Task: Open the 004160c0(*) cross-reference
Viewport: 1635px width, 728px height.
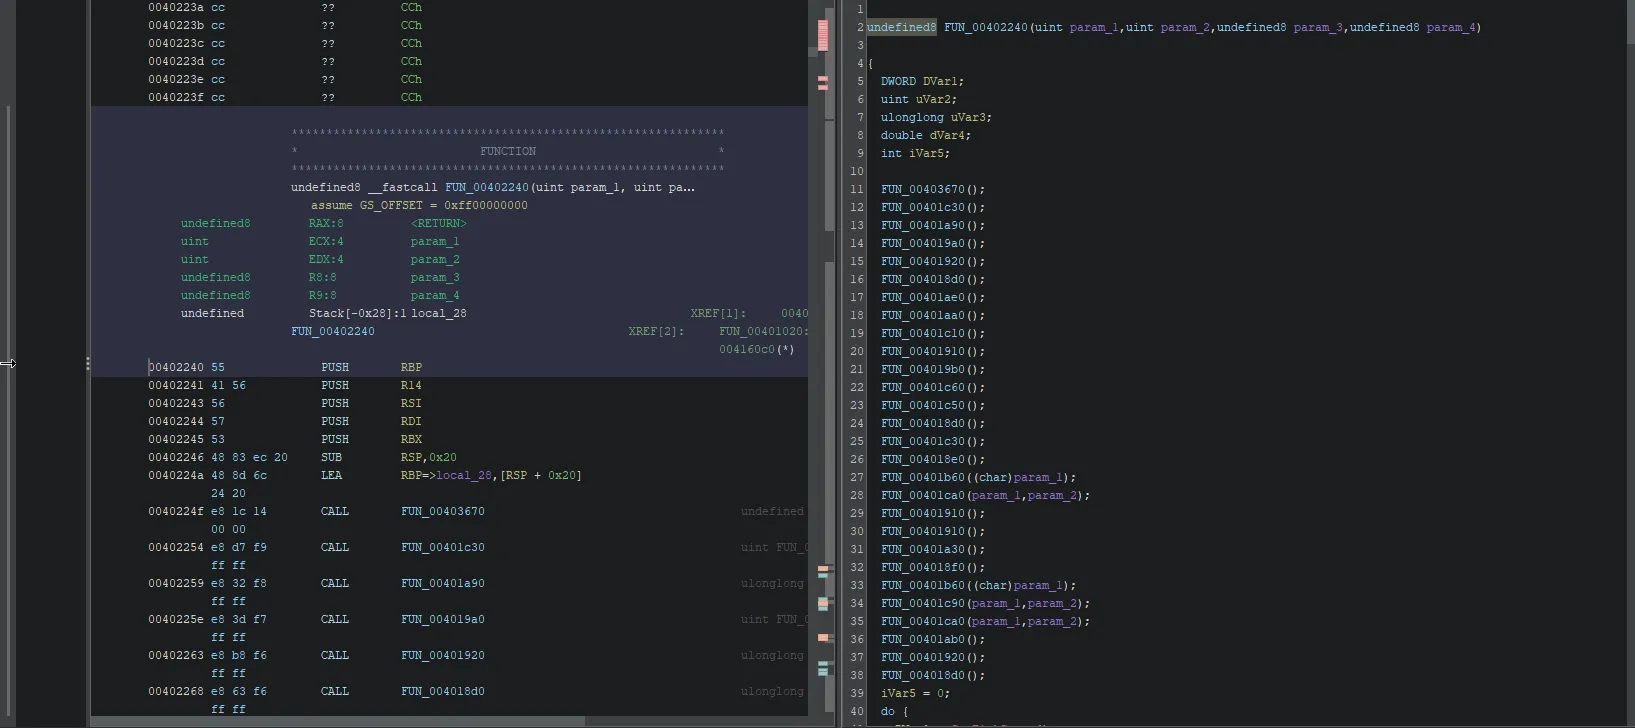Action: point(756,349)
